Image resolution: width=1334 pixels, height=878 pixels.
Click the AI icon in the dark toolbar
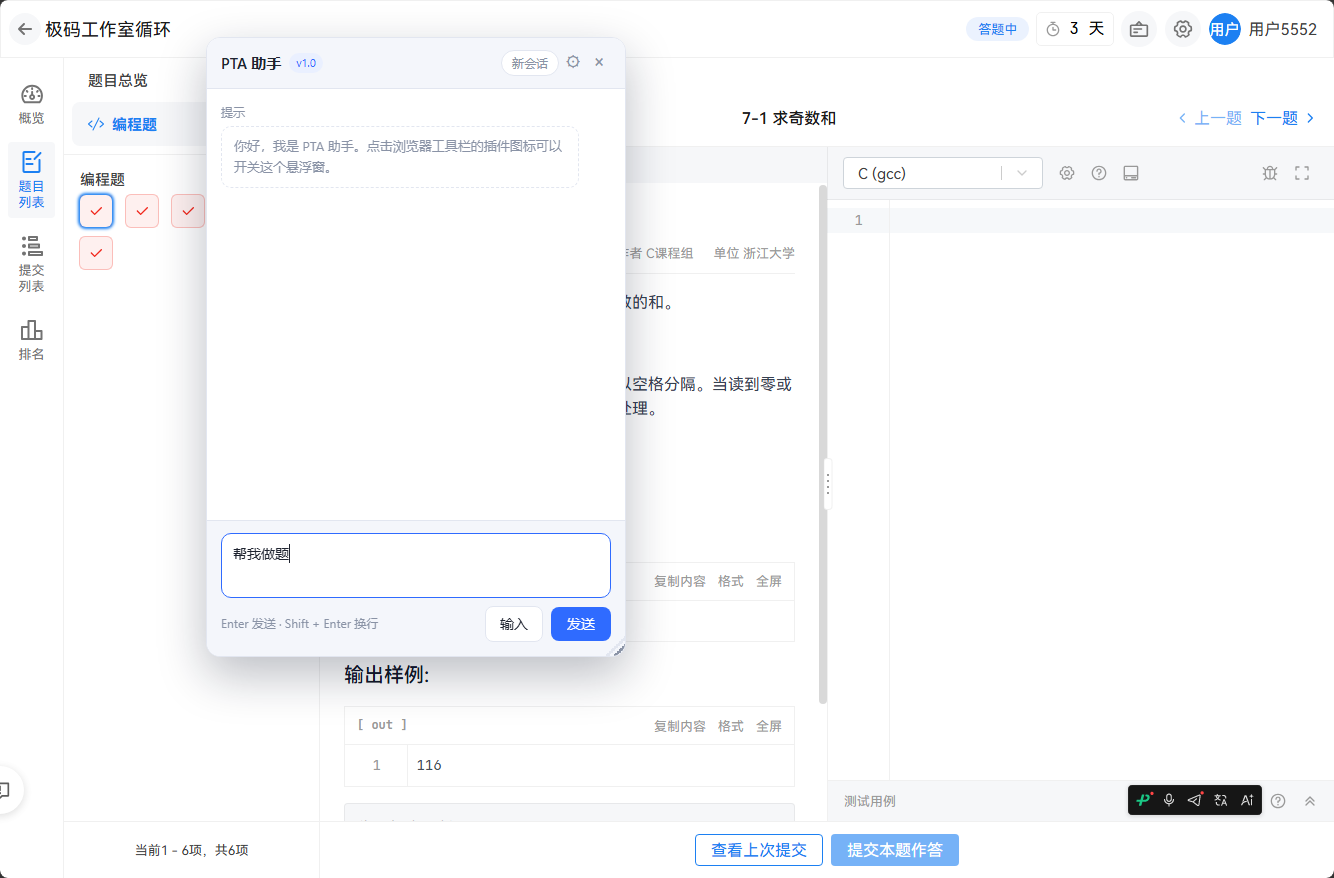[1247, 800]
